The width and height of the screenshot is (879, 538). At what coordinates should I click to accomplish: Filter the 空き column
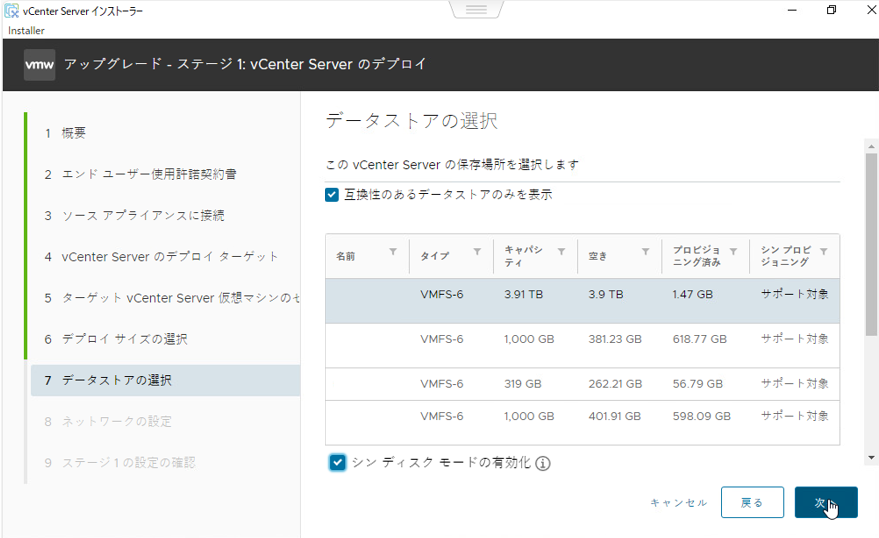645,251
